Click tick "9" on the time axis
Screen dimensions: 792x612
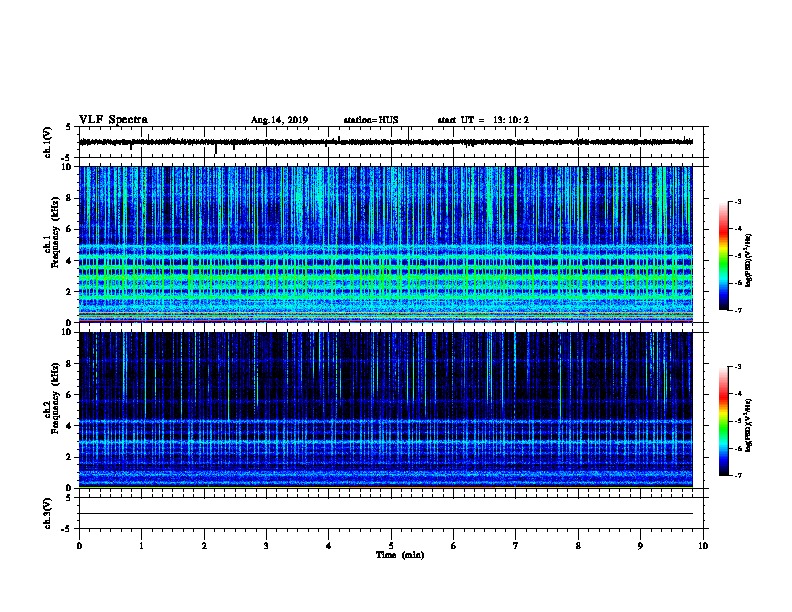point(640,546)
